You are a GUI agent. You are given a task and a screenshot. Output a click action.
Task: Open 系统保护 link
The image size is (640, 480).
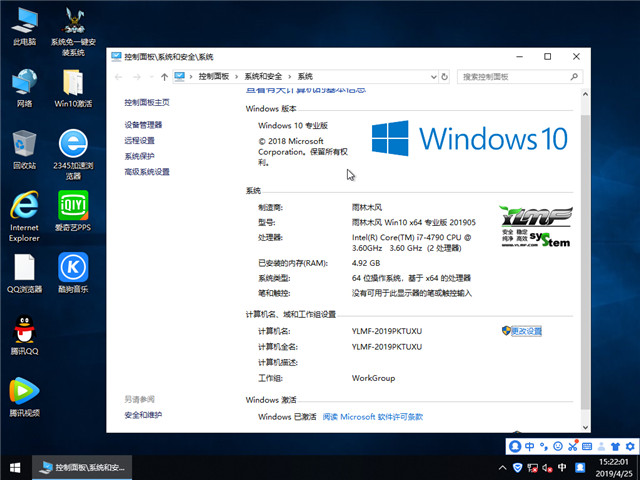[x=140, y=156]
